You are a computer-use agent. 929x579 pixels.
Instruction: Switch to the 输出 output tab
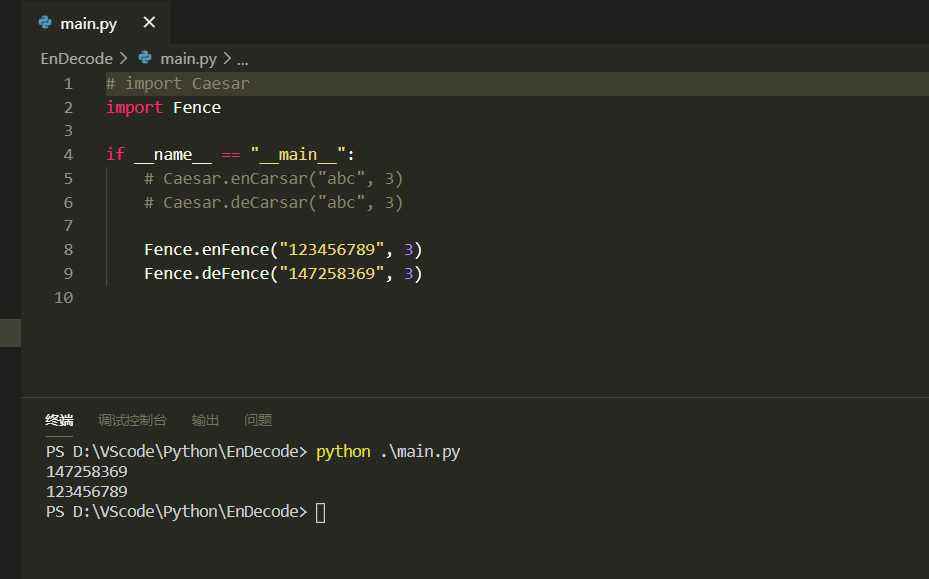[206, 420]
